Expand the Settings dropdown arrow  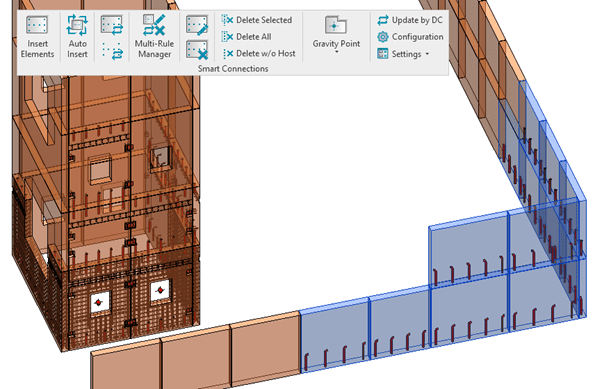(427, 54)
